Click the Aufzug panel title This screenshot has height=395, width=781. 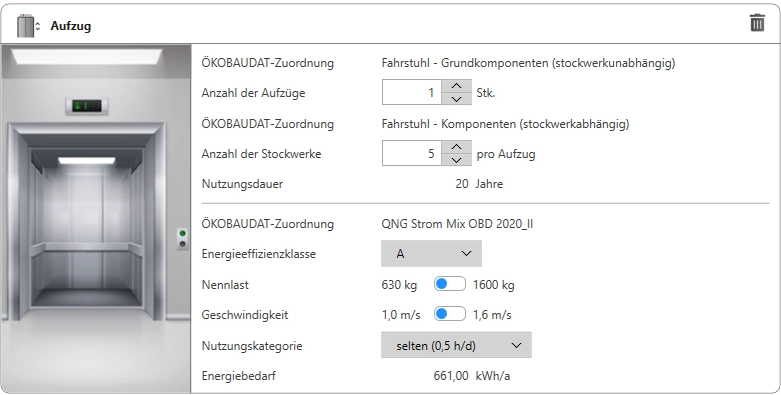(71, 26)
